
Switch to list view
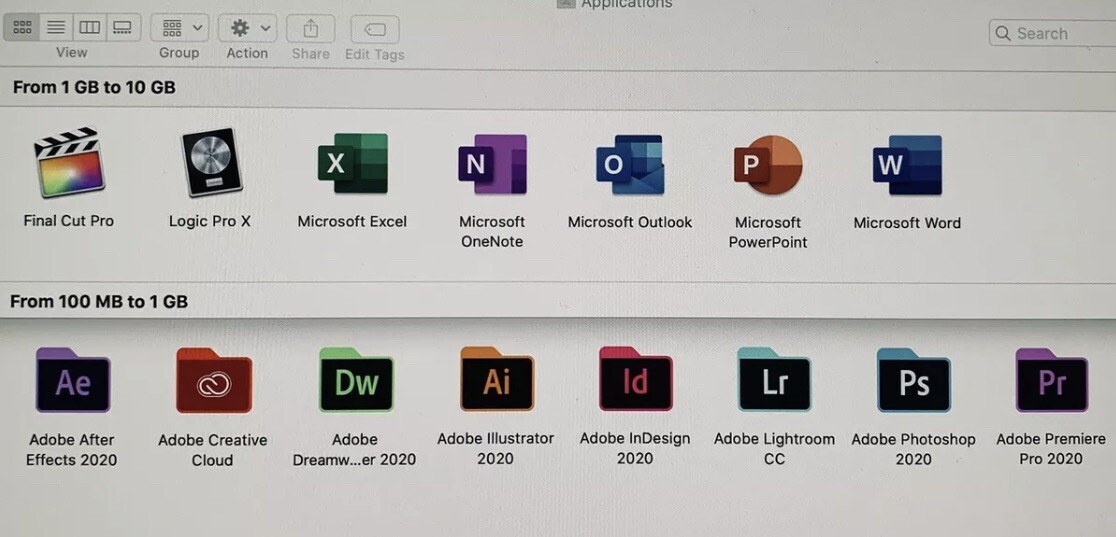[x=56, y=27]
